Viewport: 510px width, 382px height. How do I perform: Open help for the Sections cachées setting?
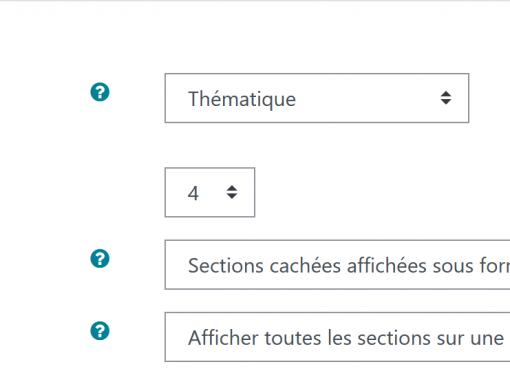pos(100,258)
